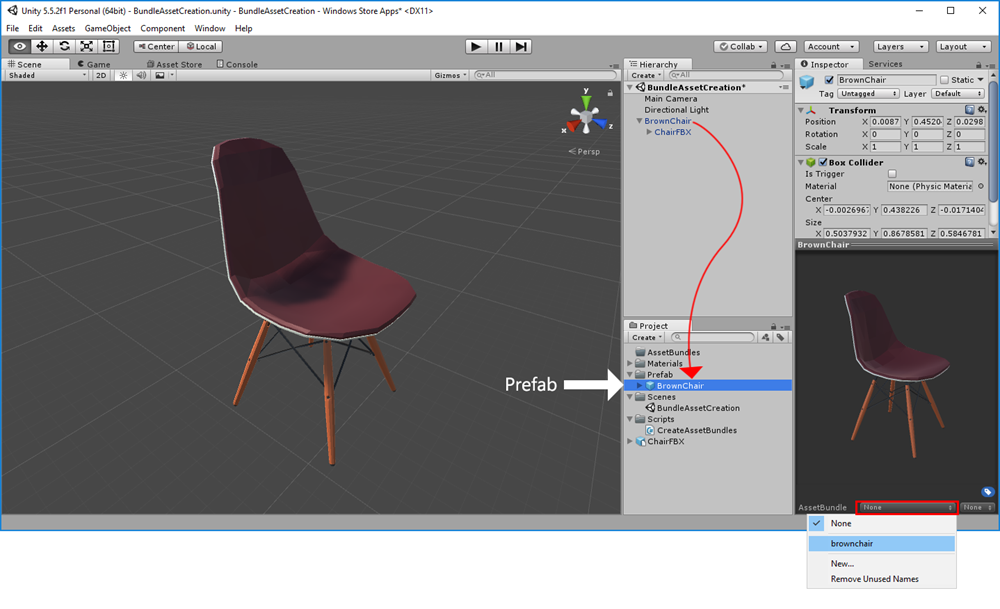Viewport: 1000px width, 609px height.
Task: Select the Move tool
Action: (x=42, y=47)
